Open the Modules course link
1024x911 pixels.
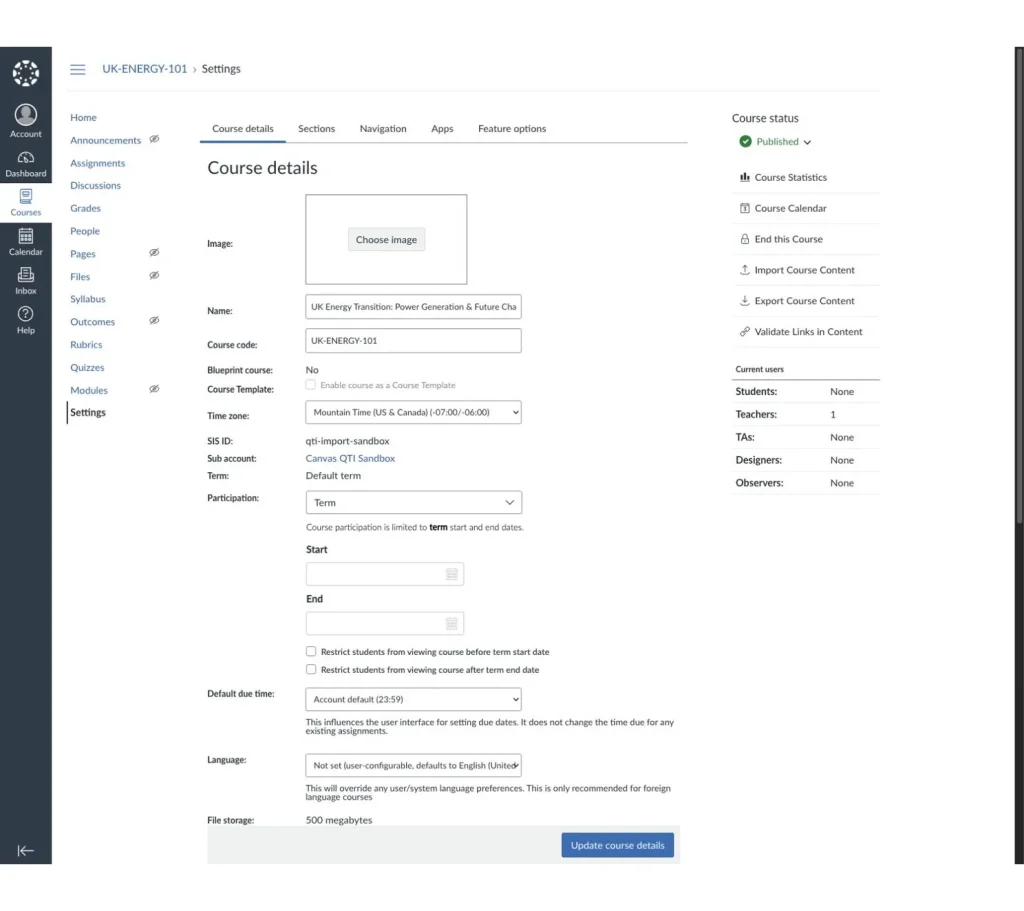click(x=89, y=391)
